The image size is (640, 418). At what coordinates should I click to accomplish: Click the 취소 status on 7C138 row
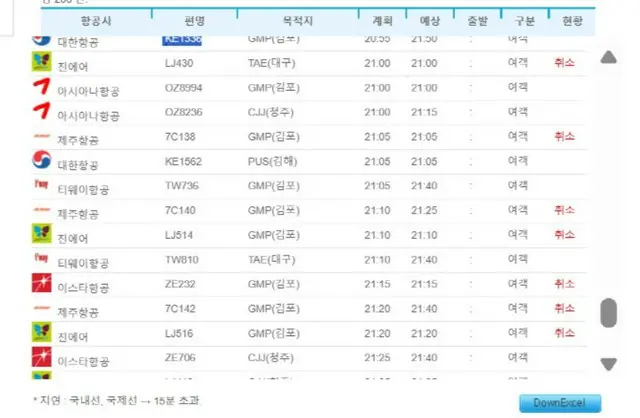tap(564, 136)
